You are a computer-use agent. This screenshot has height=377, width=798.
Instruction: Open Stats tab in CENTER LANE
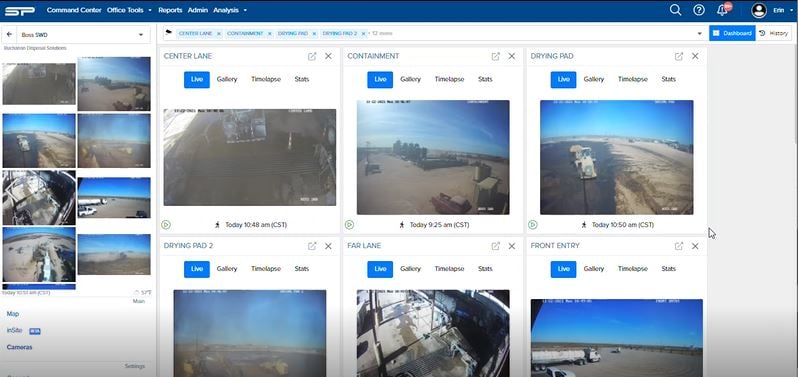tap(302, 79)
